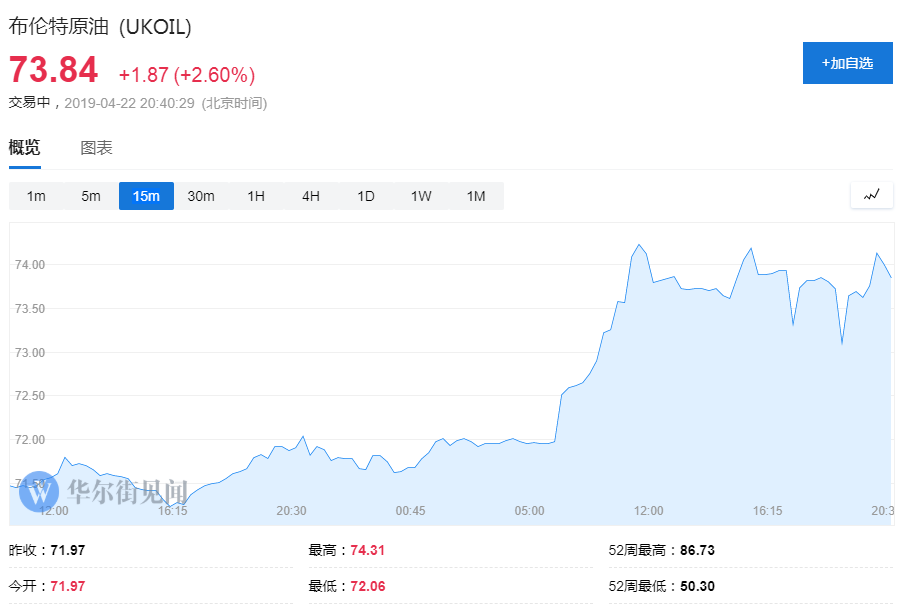Viewport: 905px width, 615px height.
Task: Click the 布伦特原油 (UKOIL) title
Action: pos(100,27)
